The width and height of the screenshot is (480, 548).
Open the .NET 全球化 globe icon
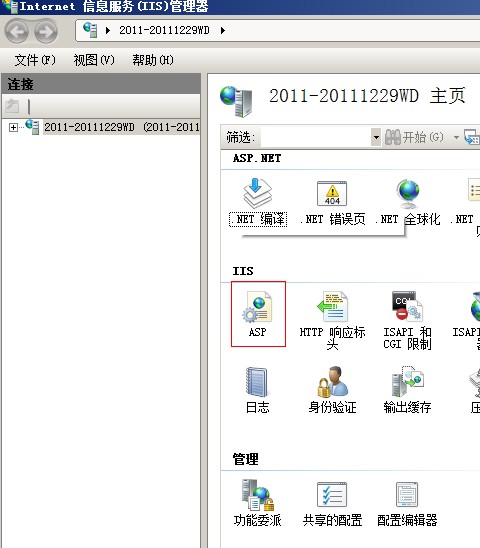pyautogui.click(x=408, y=193)
